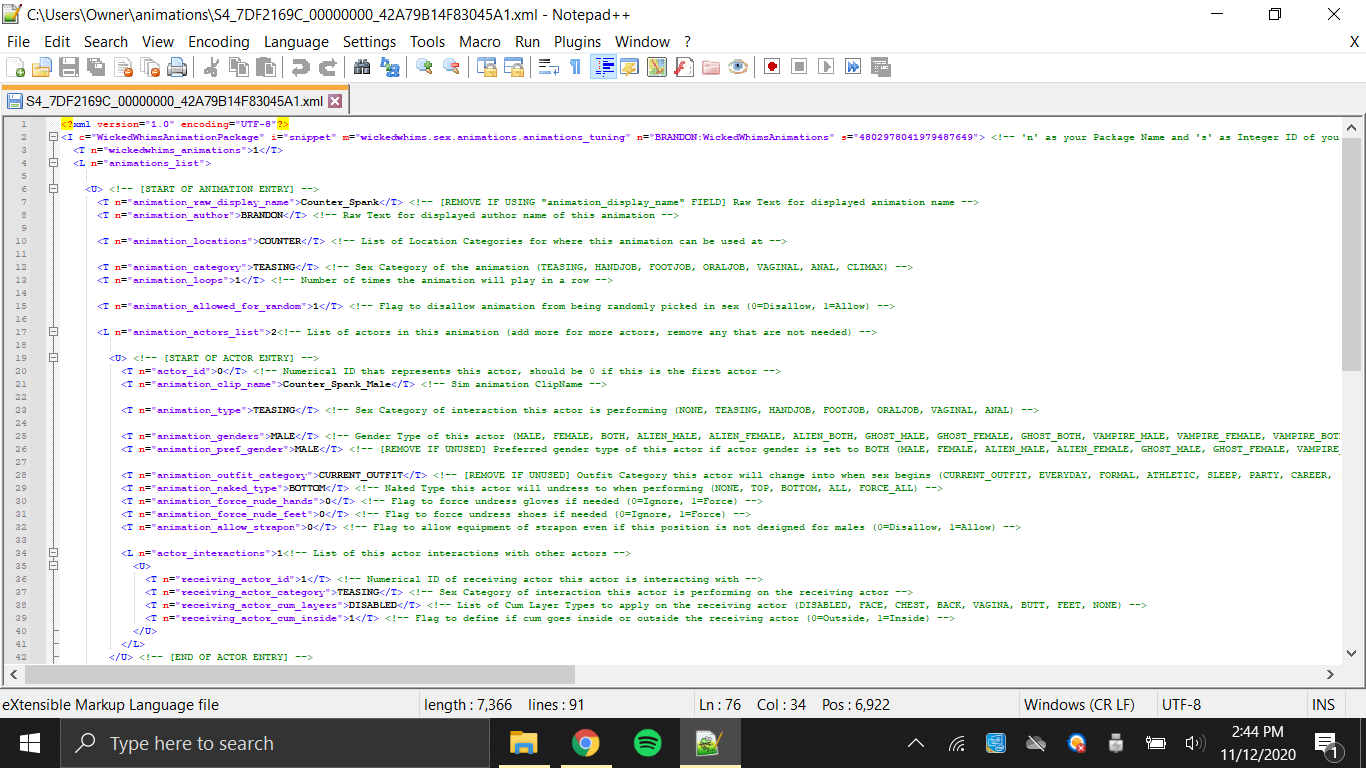
Task: Click the Save All toolbar icon
Action: (96, 67)
